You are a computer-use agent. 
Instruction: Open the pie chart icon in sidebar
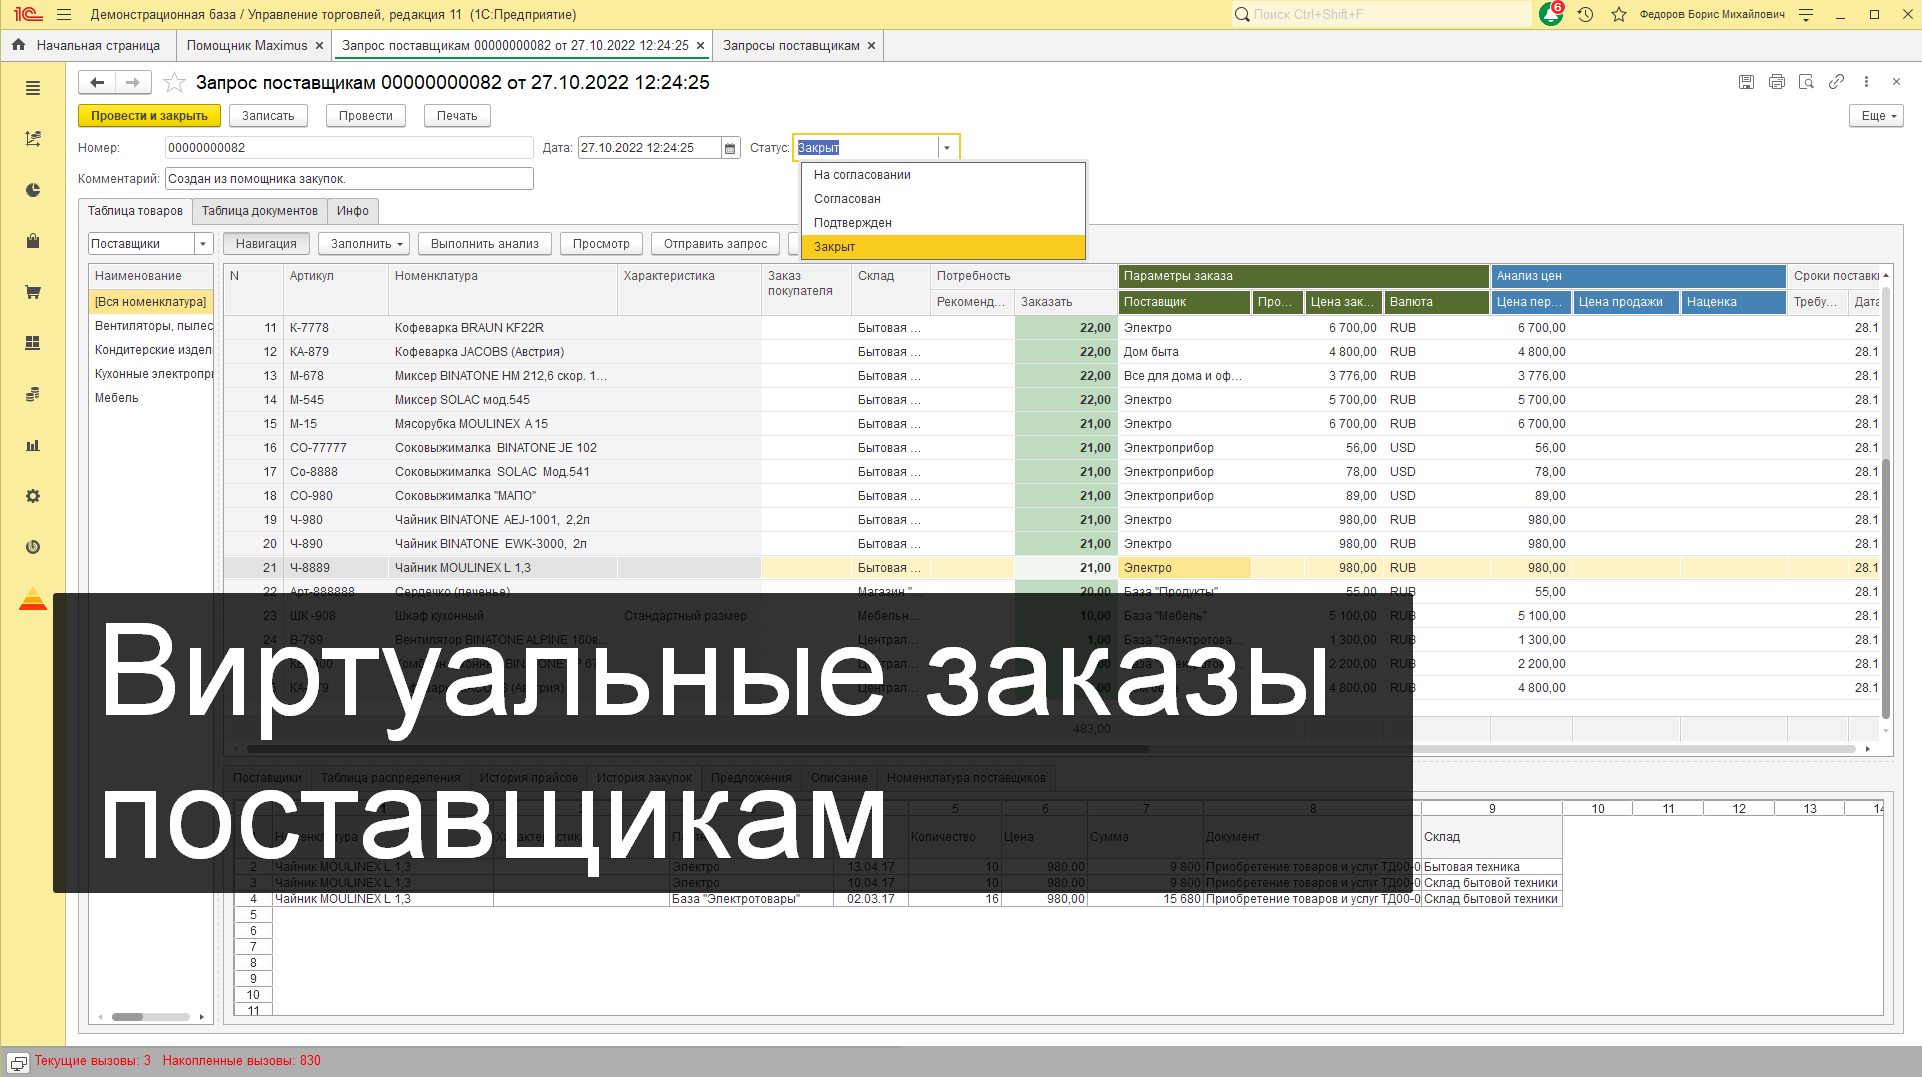[33, 190]
